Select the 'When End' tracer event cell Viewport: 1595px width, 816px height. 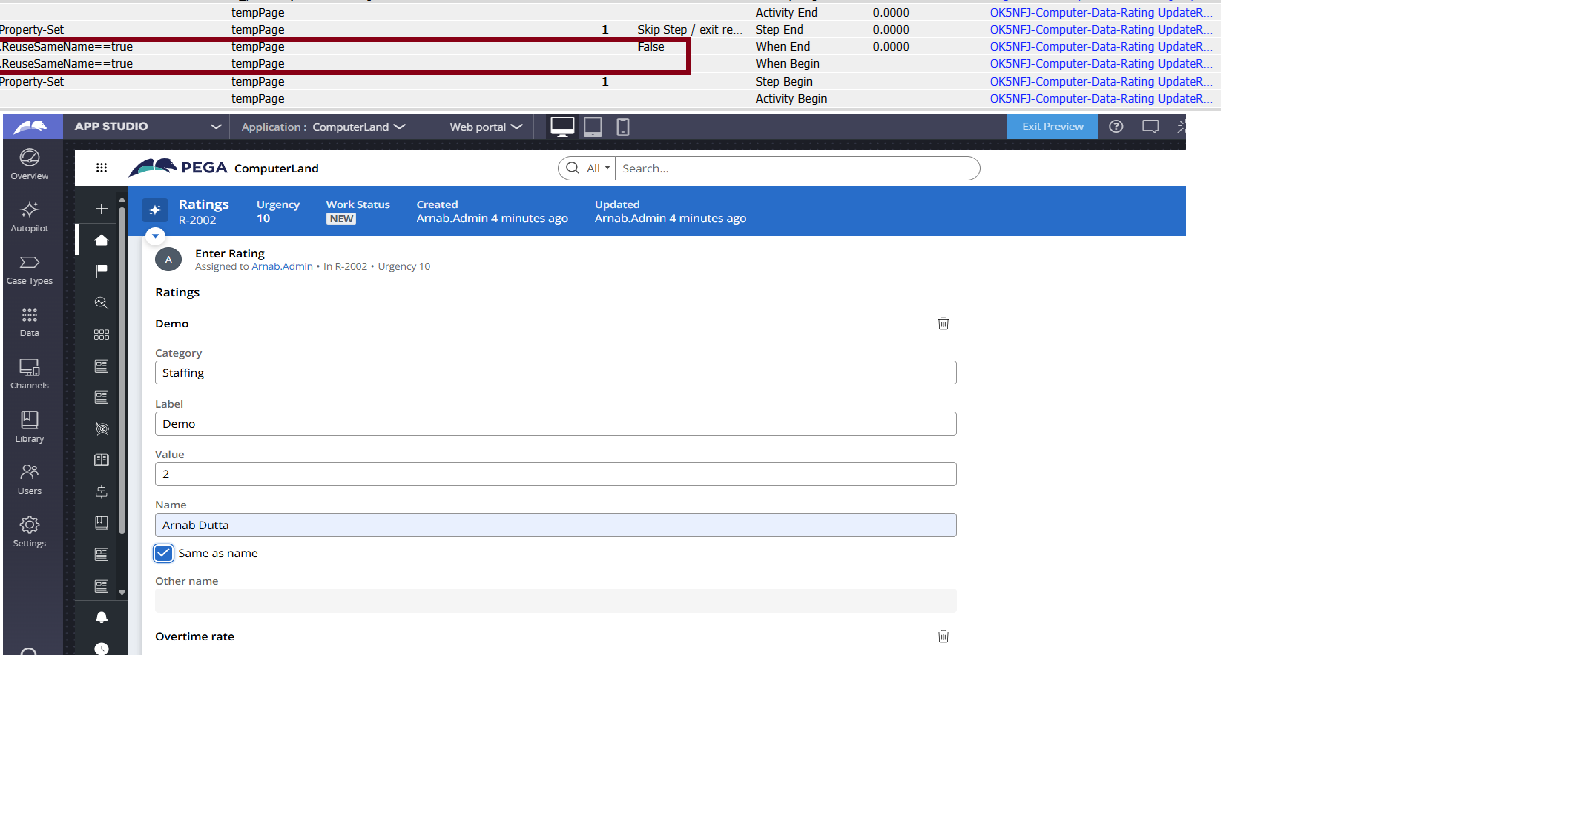783,47
